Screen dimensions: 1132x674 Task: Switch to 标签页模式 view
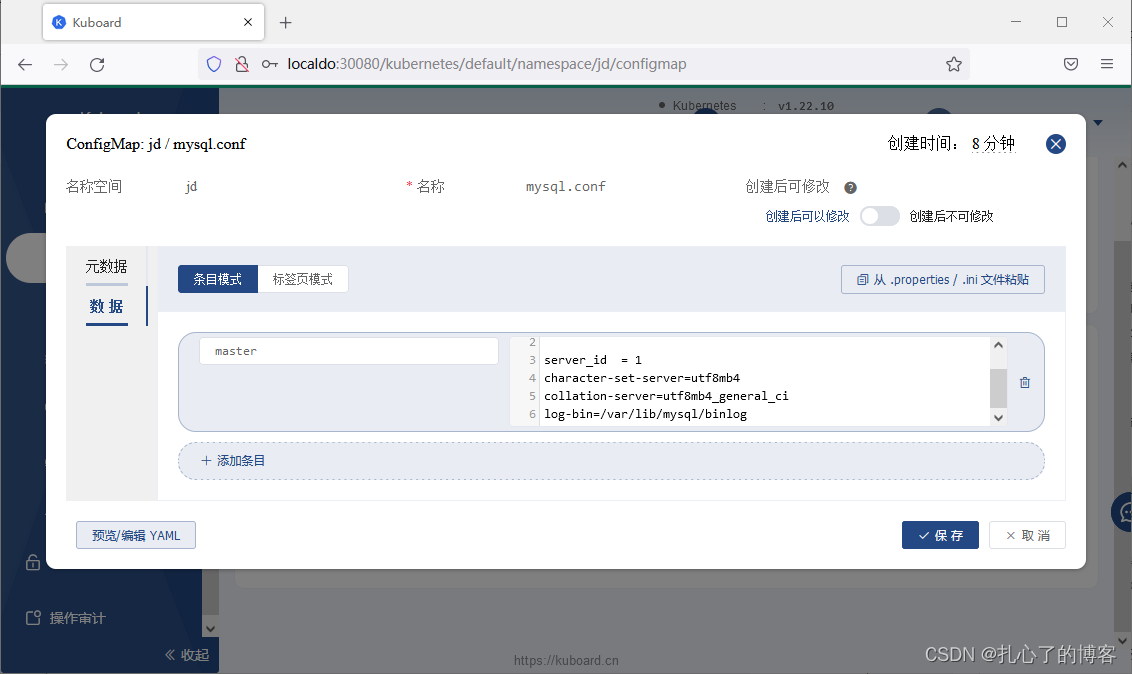[x=302, y=279]
